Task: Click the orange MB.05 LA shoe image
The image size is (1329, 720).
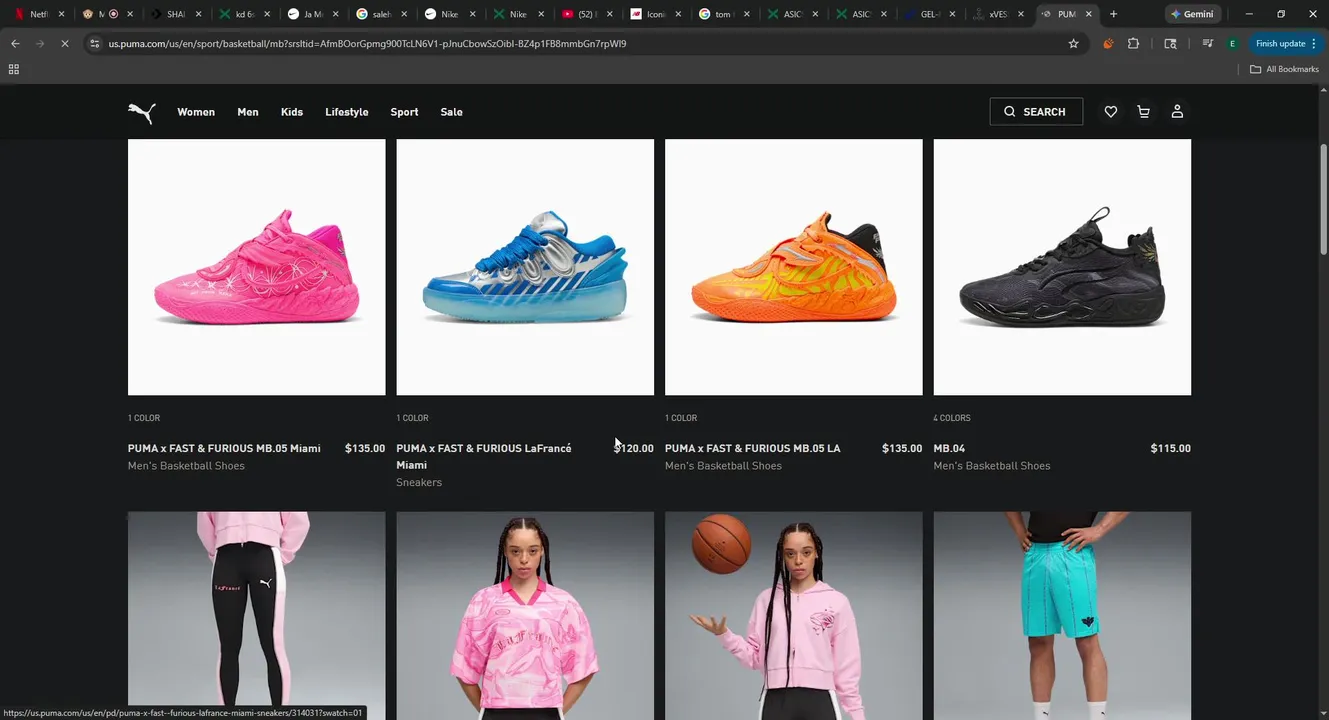Action: click(x=793, y=267)
